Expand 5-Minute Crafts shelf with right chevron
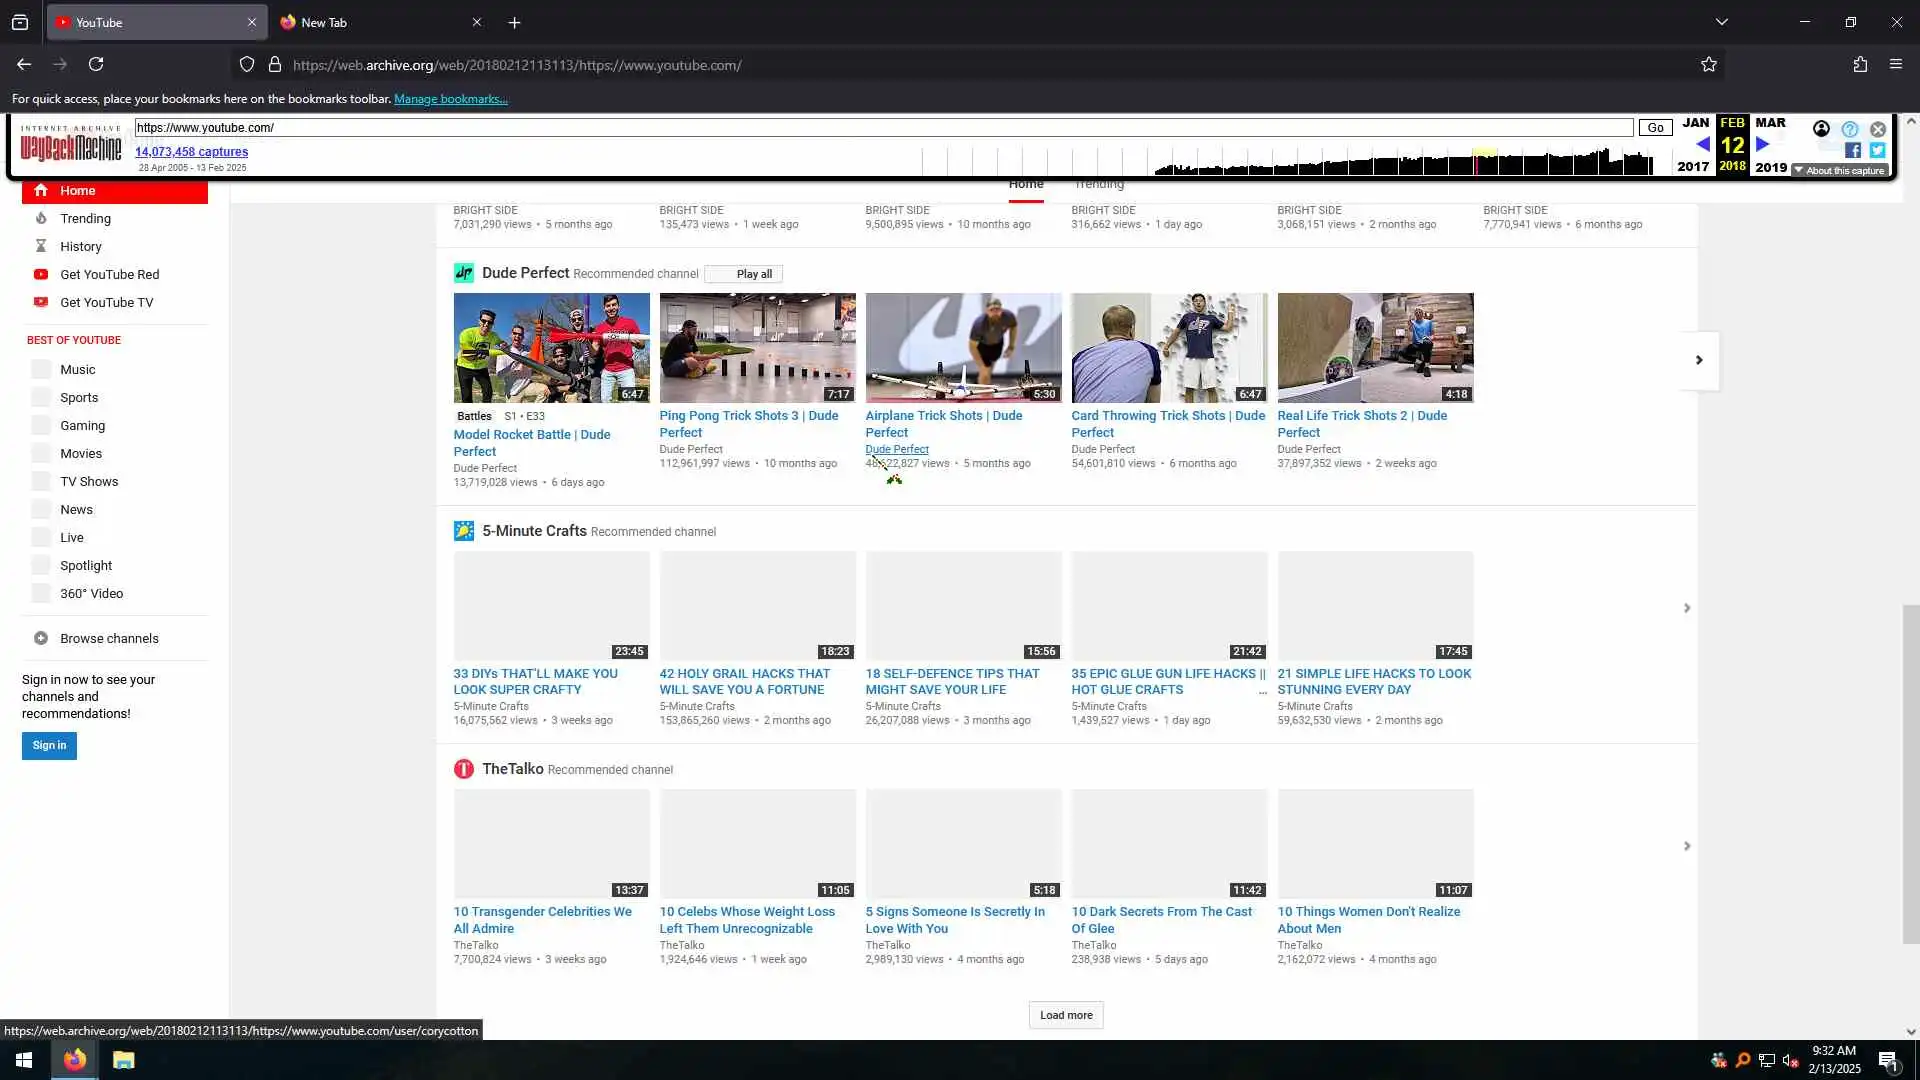1920x1080 pixels. (1687, 608)
